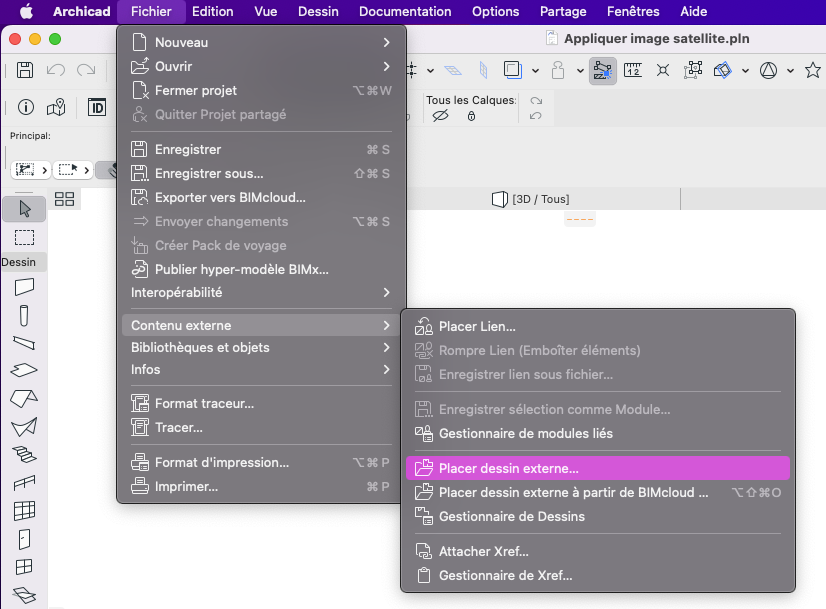Click Attacher Xref… entry
The height and width of the screenshot is (609, 826).
[598, 551]
